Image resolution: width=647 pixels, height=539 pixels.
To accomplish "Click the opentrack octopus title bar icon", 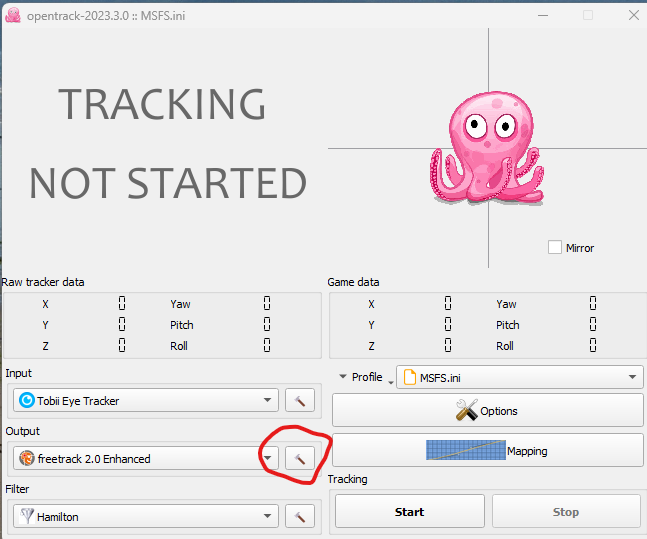I will [x=13, y=16].
